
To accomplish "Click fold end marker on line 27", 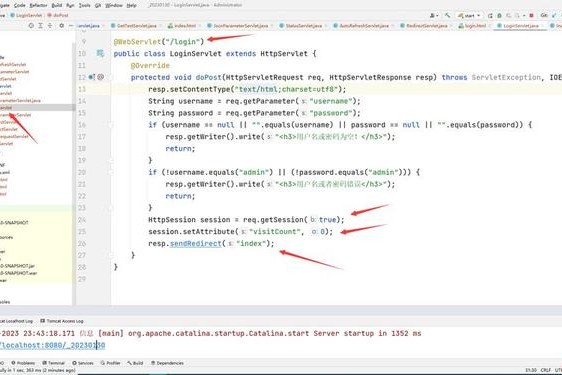I will click(110, 255).
